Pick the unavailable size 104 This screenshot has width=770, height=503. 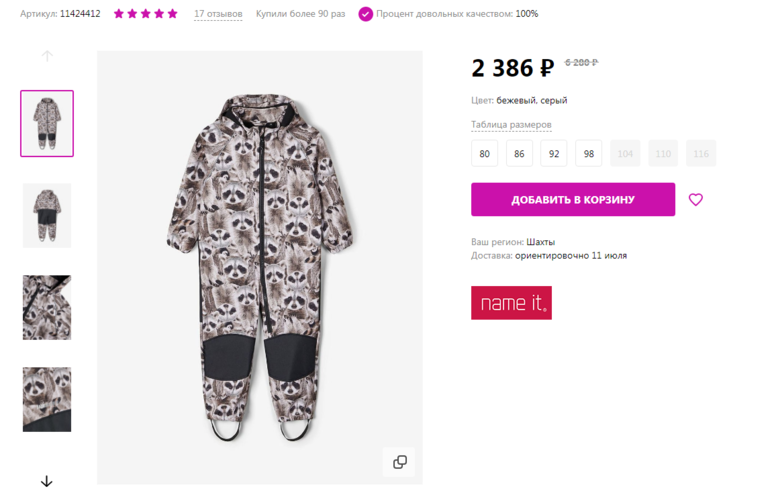[x=626, y=154]
